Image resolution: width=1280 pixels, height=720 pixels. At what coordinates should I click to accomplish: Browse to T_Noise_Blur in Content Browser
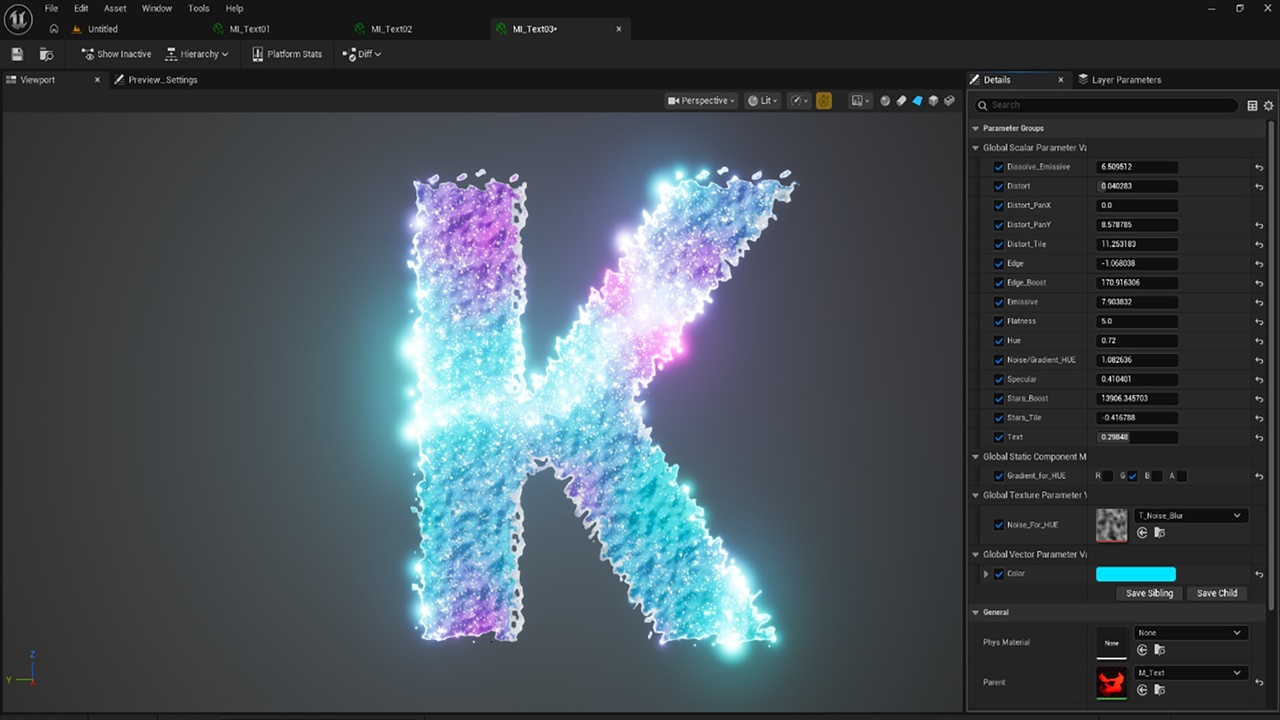click(x=1159, y=533)
